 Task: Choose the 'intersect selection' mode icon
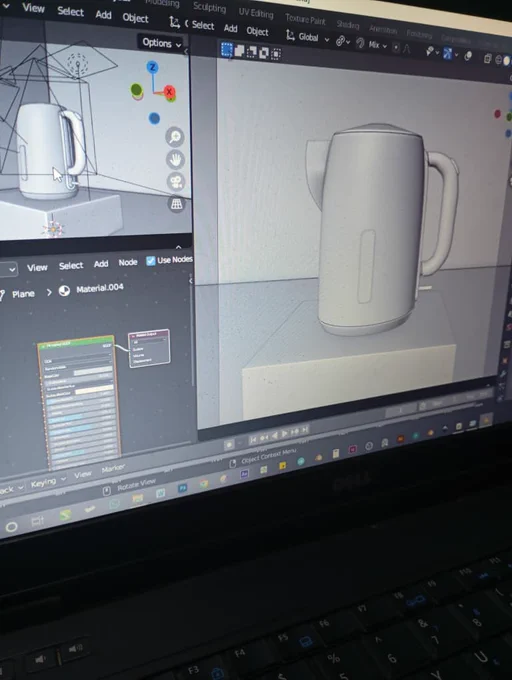(x=276, y=54)
